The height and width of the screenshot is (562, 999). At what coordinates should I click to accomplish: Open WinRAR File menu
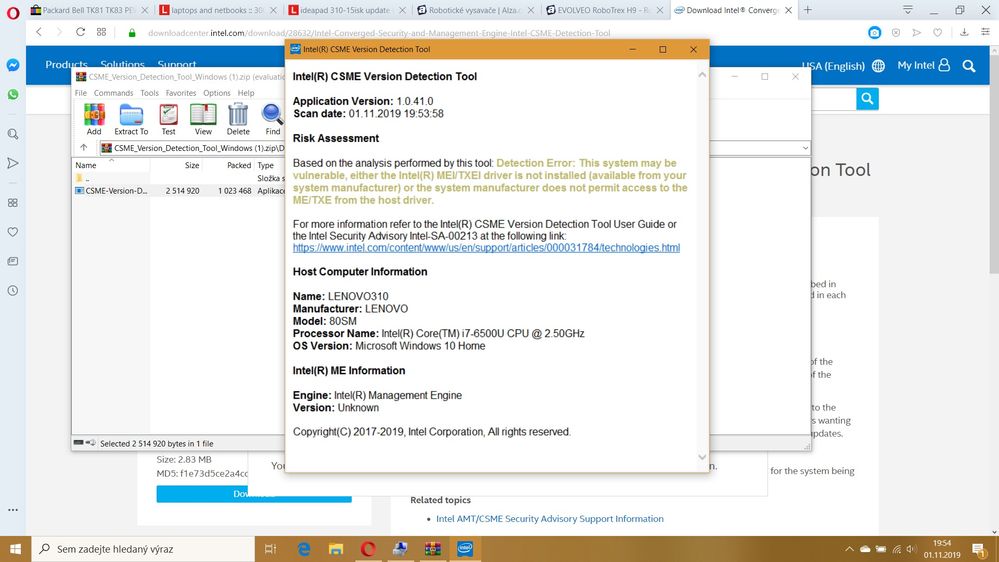[x=81, y=93]
